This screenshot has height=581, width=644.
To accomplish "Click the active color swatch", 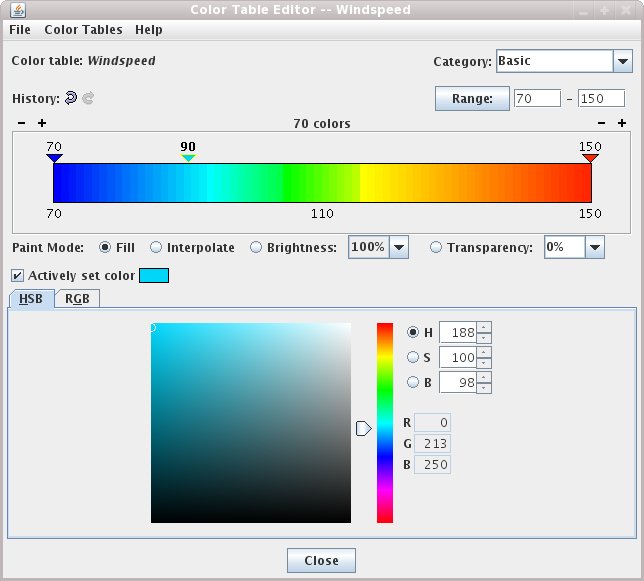I will [154, 275].
